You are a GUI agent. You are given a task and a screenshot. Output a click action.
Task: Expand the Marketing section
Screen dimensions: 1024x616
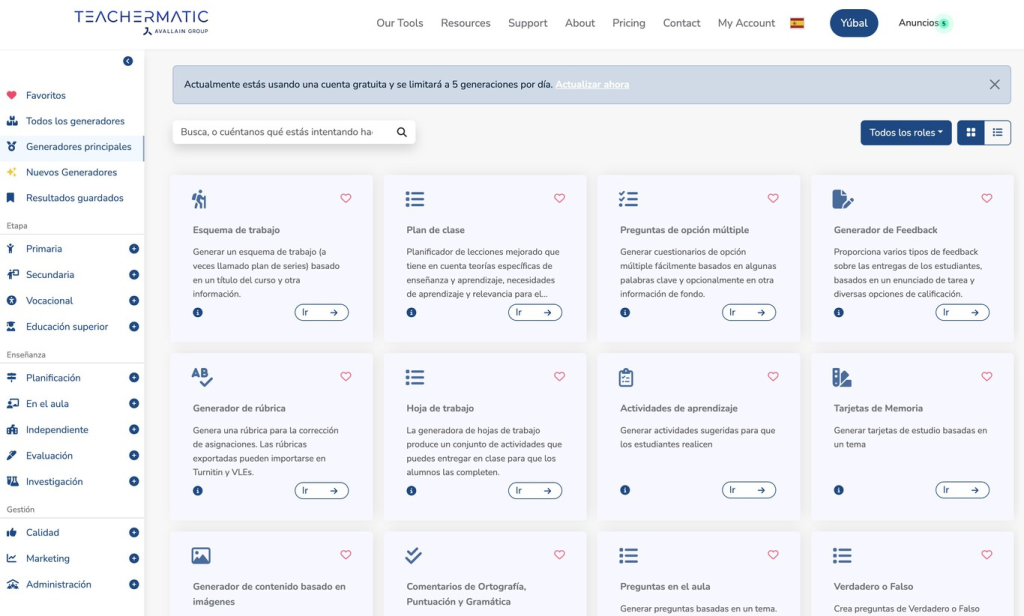pyautogui.click(x=134, y=559)
